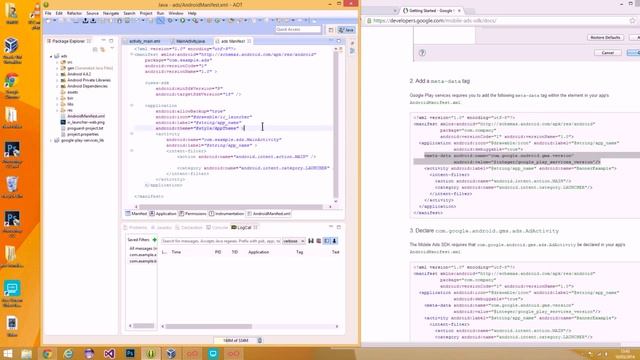Switch to MainActivity.java editor tab
Screen dimensions: 640x360
(191, 41)
